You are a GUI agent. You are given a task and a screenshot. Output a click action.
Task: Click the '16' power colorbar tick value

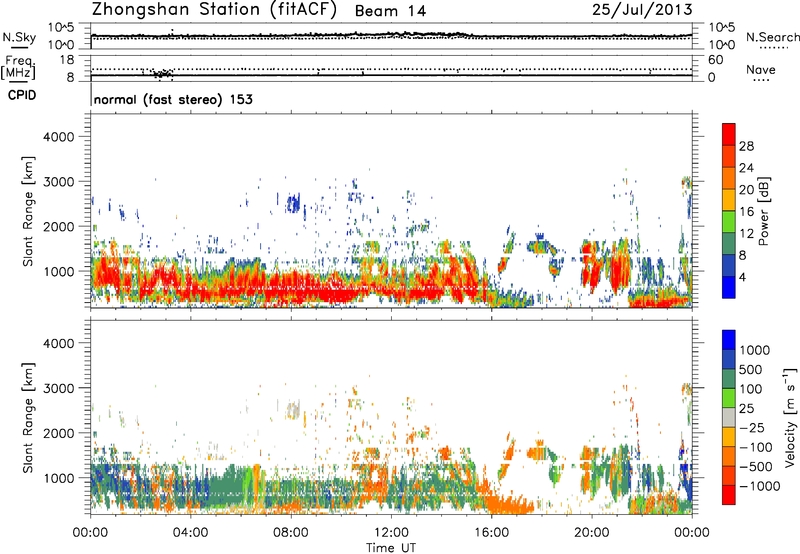tap(746, 212)
